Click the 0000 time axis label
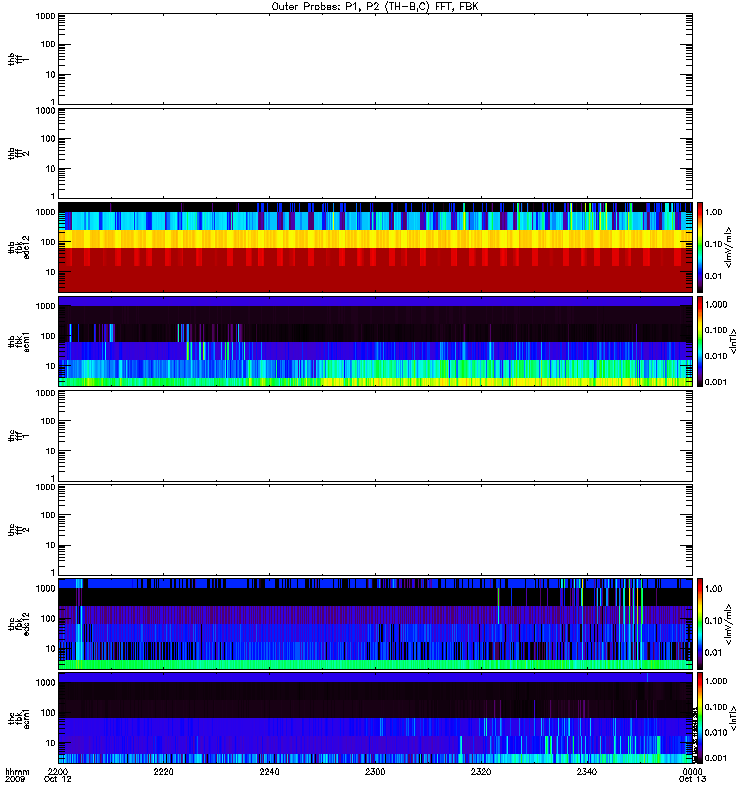 point(692,771)
